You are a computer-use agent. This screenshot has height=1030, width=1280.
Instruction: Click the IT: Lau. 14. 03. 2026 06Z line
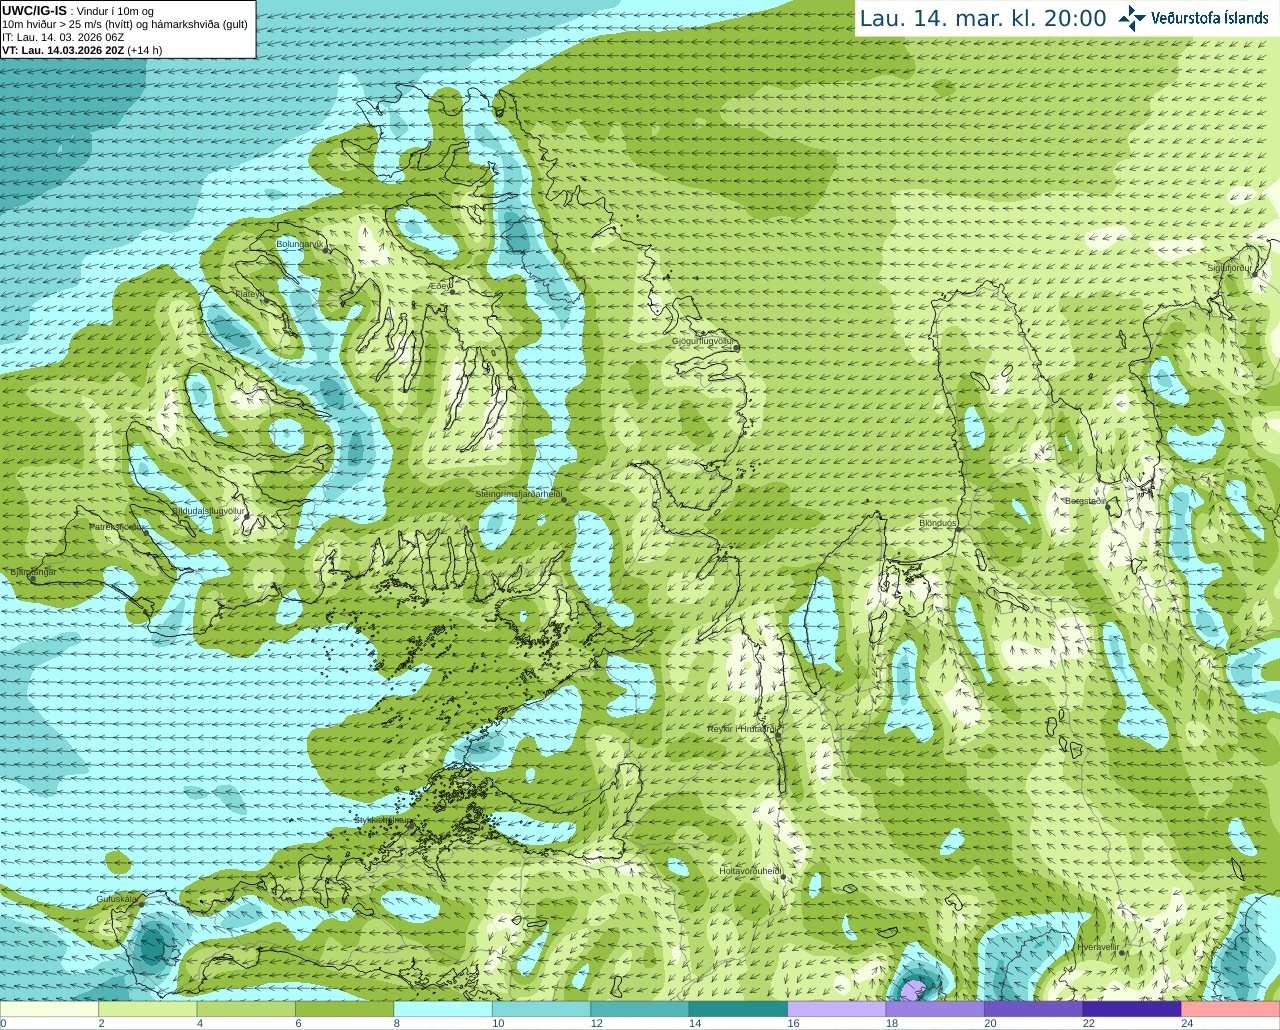(x=63, y=37)
